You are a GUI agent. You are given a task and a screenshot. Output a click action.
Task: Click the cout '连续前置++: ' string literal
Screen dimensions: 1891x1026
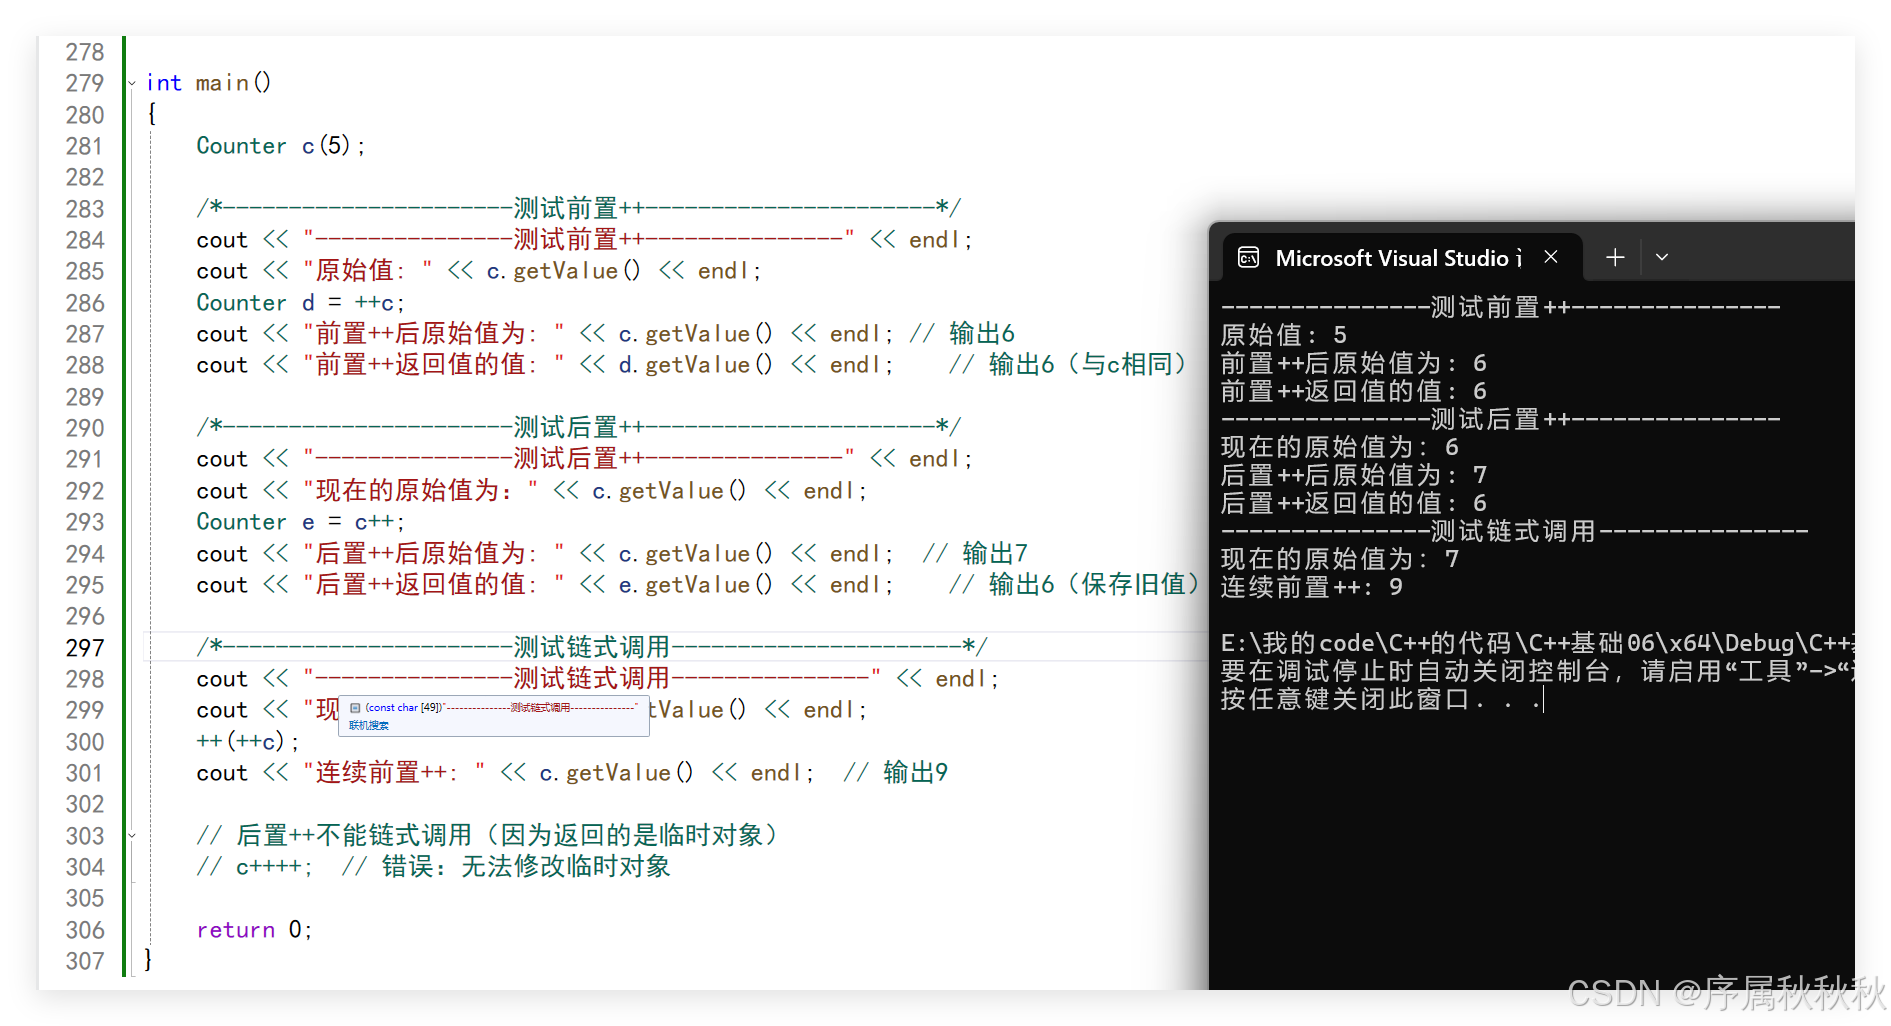click(x=395, y=773)
